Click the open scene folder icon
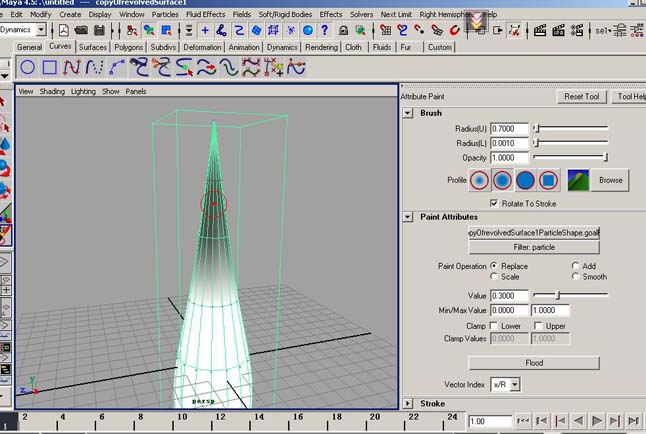Screen dimensions: 646x434 point(81,30)
